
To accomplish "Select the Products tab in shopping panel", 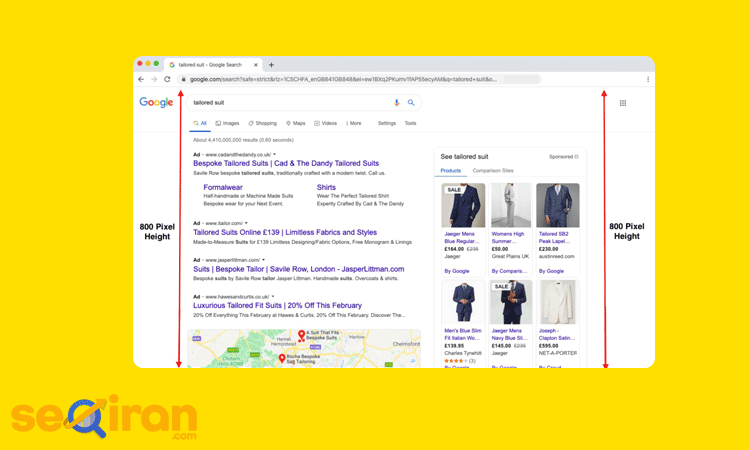I will tap(451, 171).
